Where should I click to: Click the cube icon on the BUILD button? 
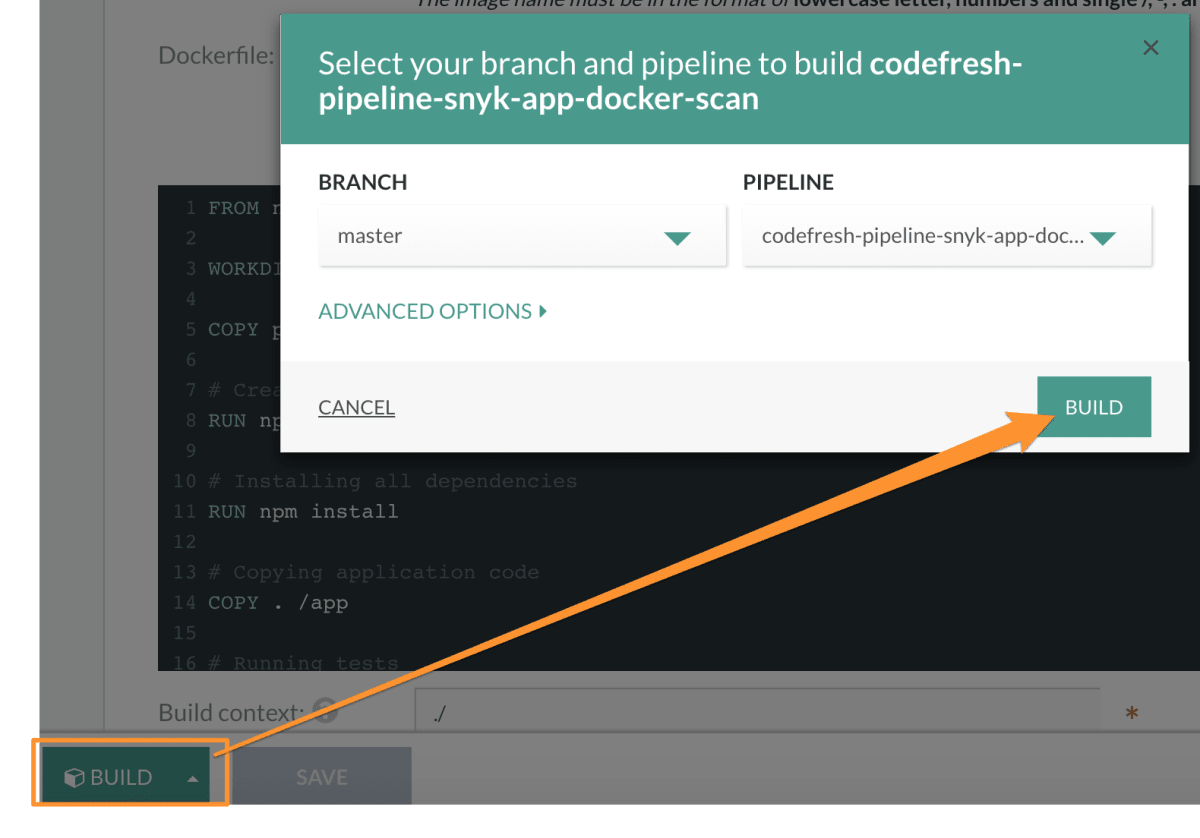click(74, 774)
